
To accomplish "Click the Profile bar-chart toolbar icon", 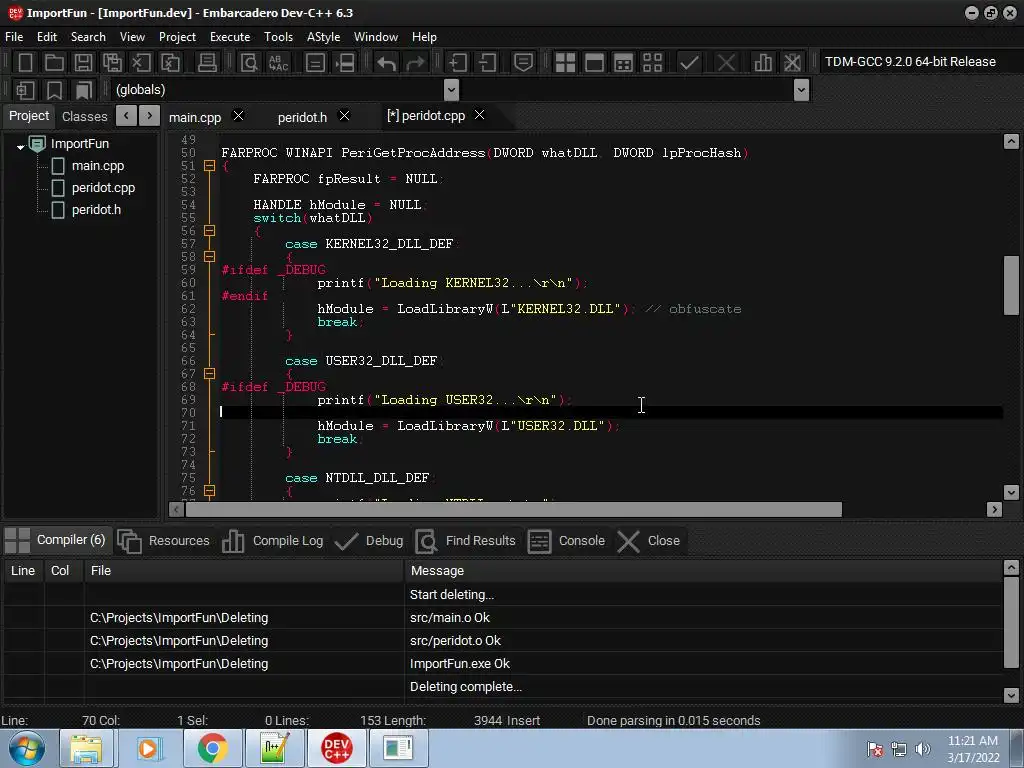I will 763,63.
